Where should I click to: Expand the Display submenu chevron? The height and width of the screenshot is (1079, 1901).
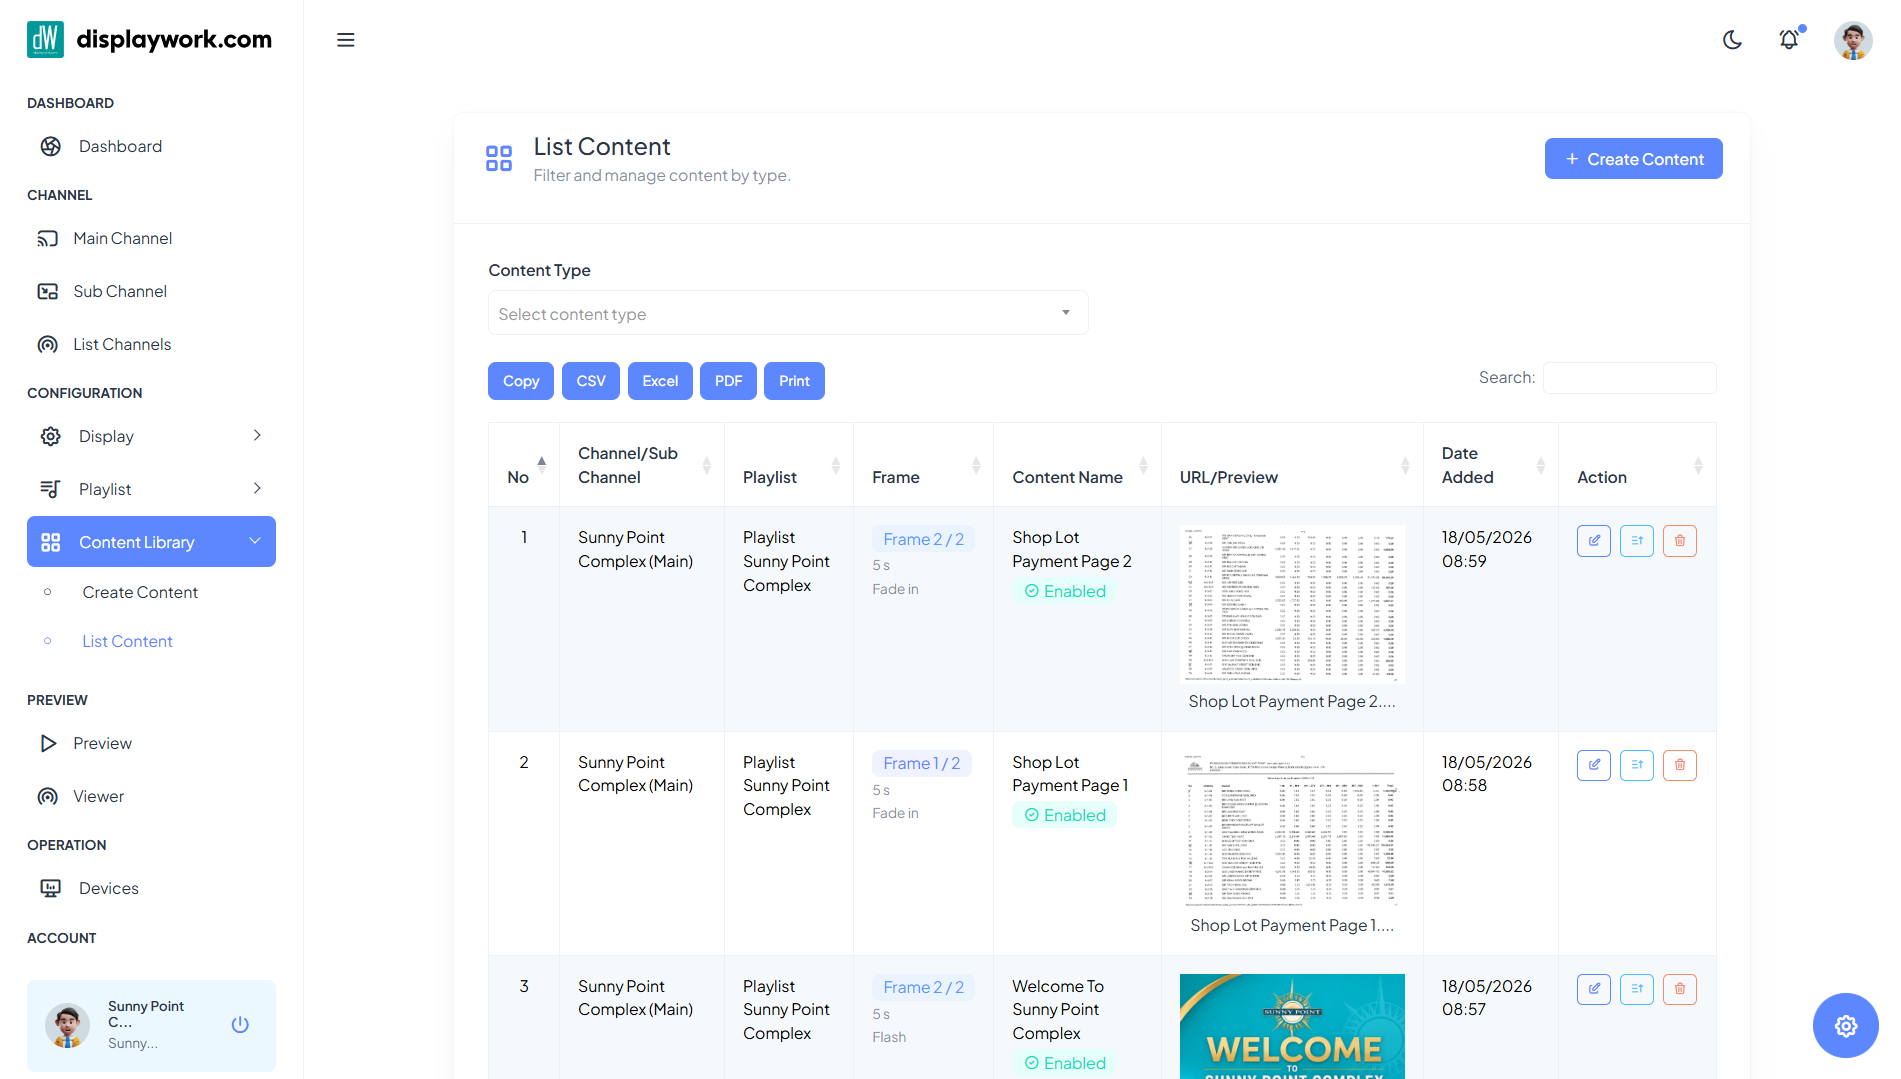tap(257, 436)
